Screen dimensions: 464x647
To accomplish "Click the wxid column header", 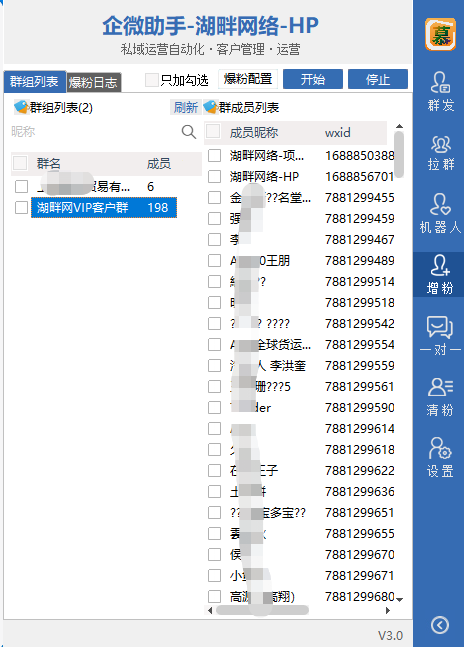I will coord(338,132).
